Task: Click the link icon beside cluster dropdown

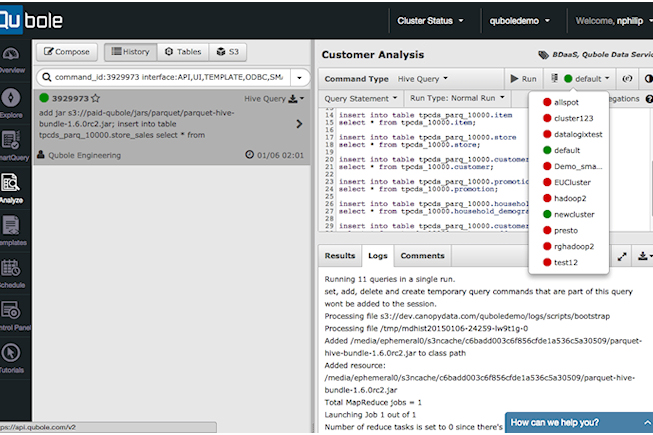Action: pos(628,78)
